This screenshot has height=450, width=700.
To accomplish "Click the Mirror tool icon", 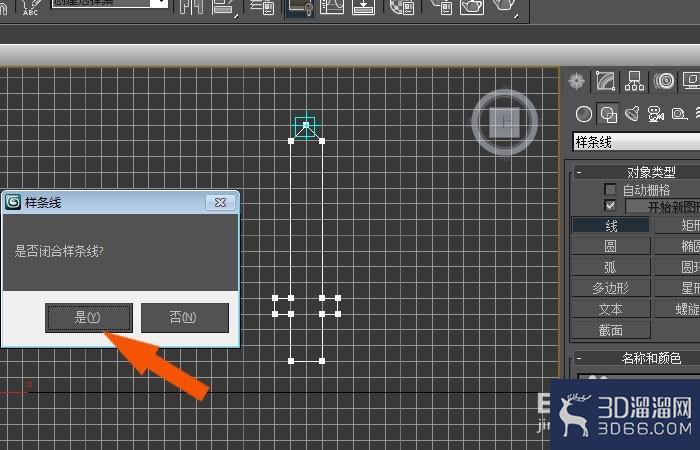I will click(x=192, y=7).
